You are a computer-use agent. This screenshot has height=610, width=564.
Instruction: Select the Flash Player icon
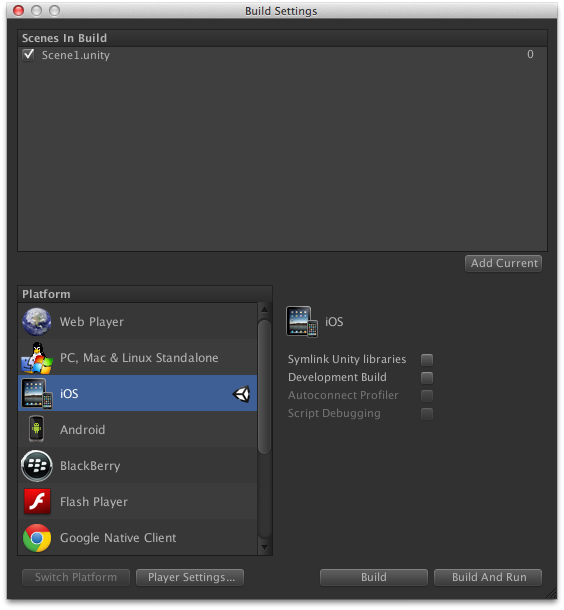click(37, 501)
